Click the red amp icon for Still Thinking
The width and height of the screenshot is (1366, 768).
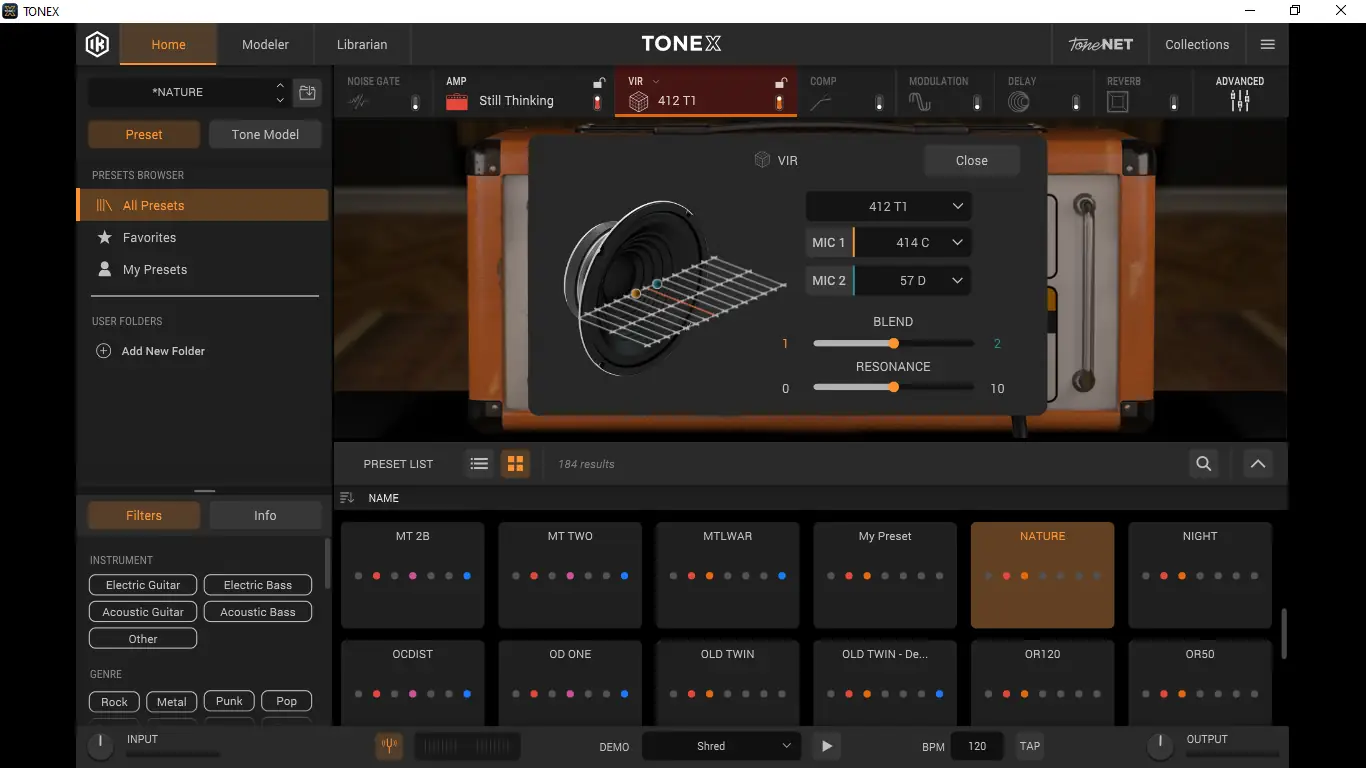click(x=457, y=101)
